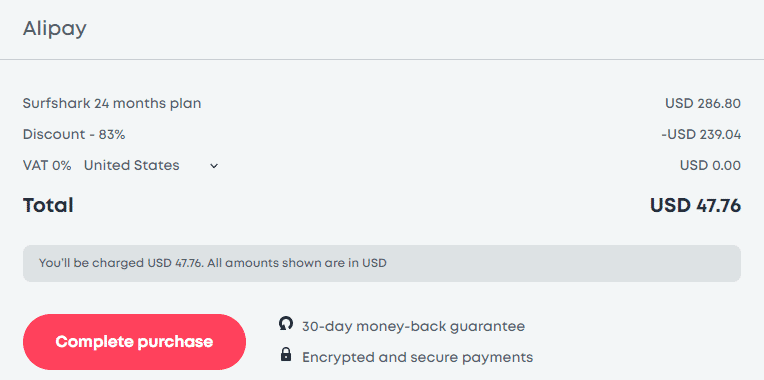Expand the country chevron arrow
Screen dimensions: 764x380
pyautogui.click(x=214, y=166)
